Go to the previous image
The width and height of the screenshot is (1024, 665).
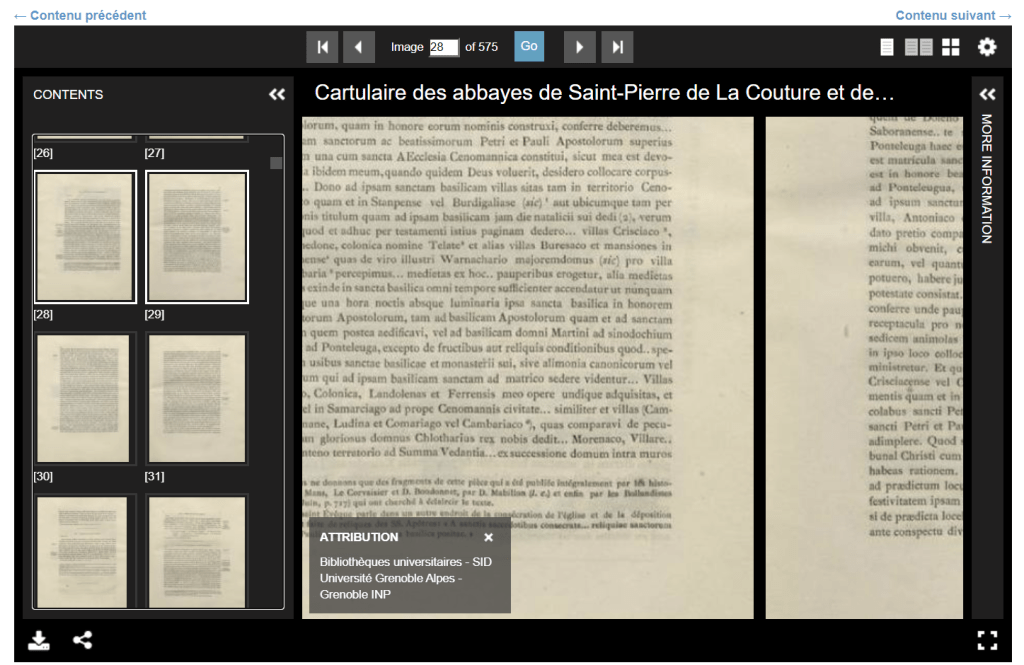(x=358, y=47)
